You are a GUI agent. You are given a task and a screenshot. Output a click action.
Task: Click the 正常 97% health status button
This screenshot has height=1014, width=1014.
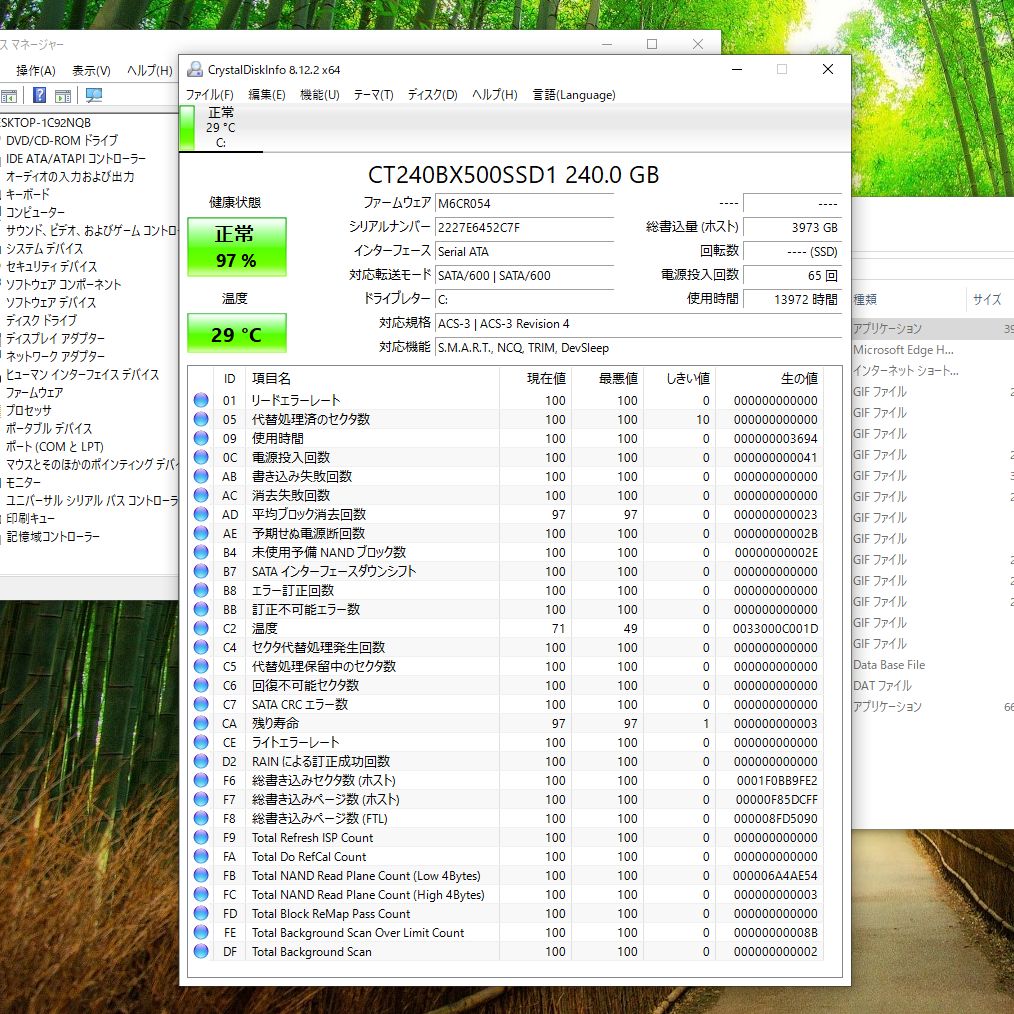point(235,246)
